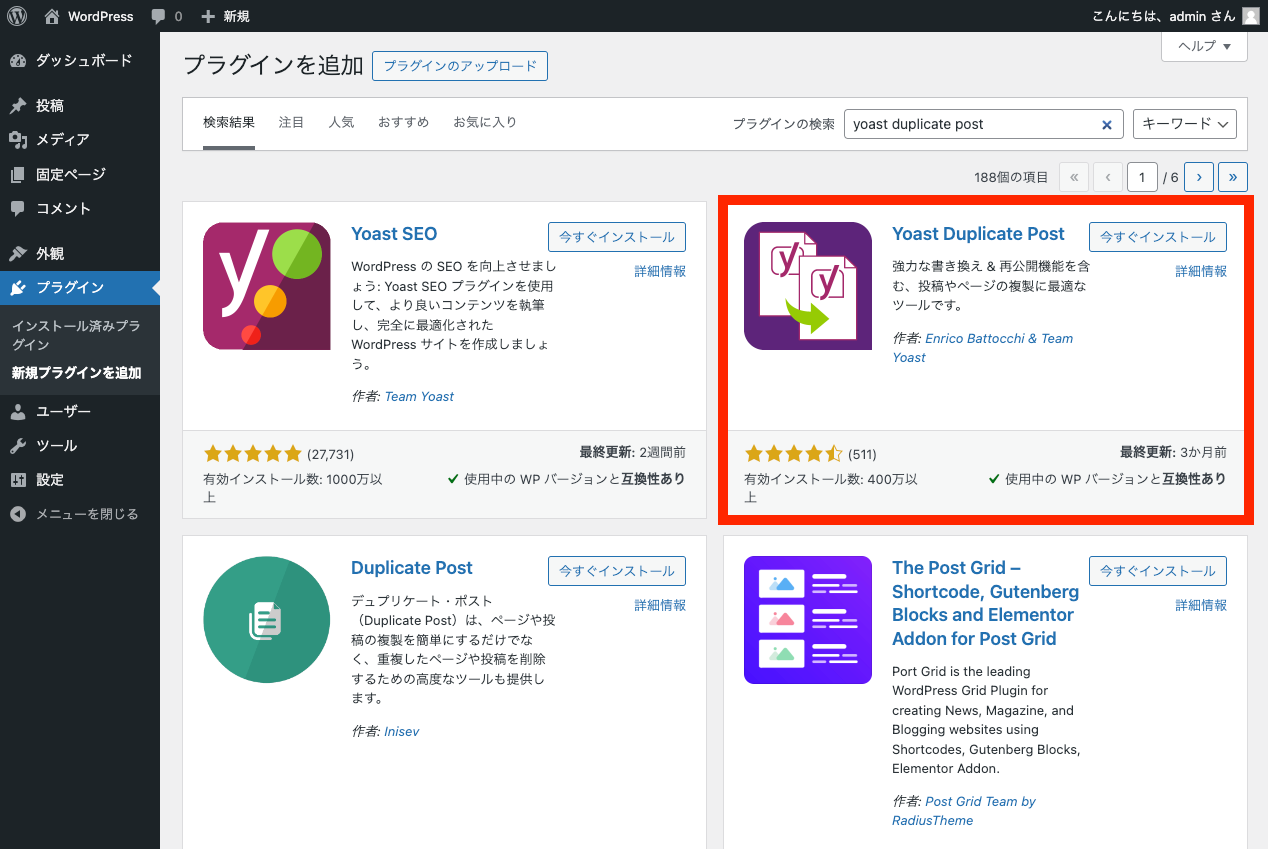Open the Yoast Duplicate Post title link
Viewport: 1268px width, 849px height.
pyautogui.click(x=978, y=234)
